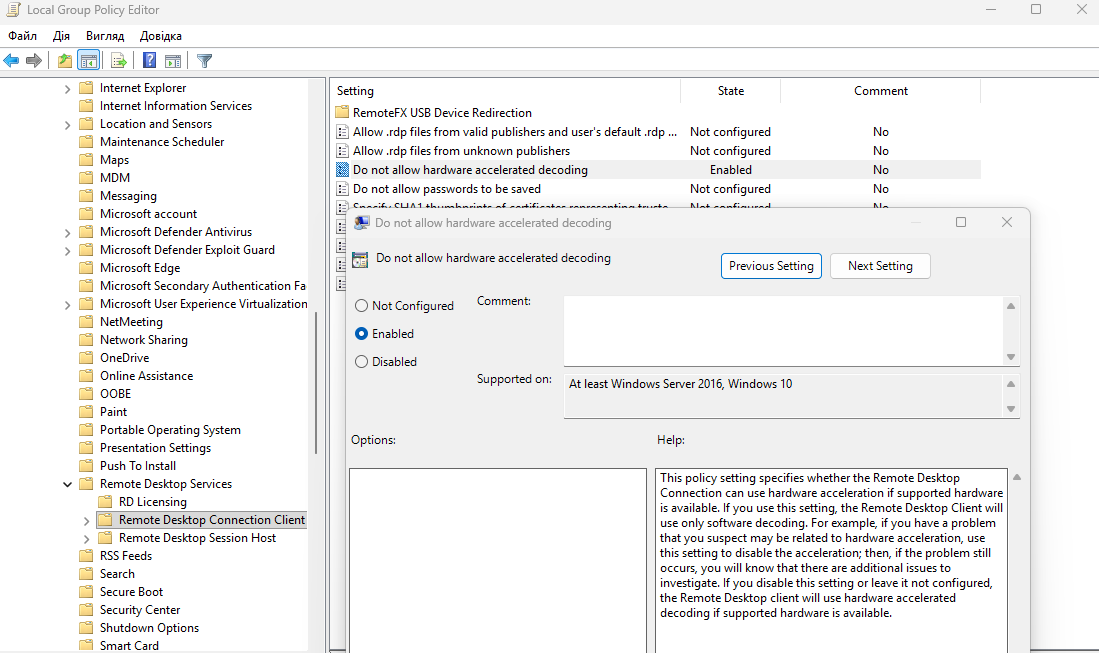The width and height of the screenshot is (1099, 653).
Task: Click the Help text scrollbar up arrow
Action: point(1017,477)
